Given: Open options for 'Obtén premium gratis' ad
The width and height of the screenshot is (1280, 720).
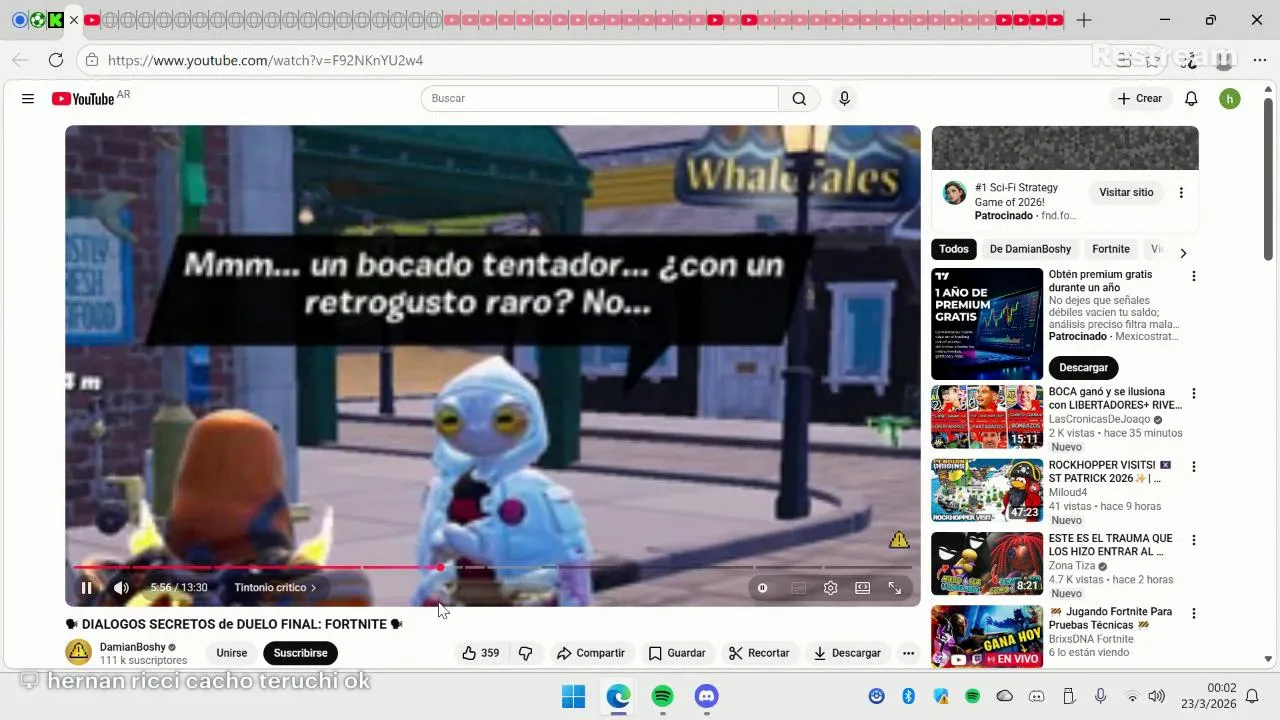Looking at the screenshot, I should click(1193, 276).
